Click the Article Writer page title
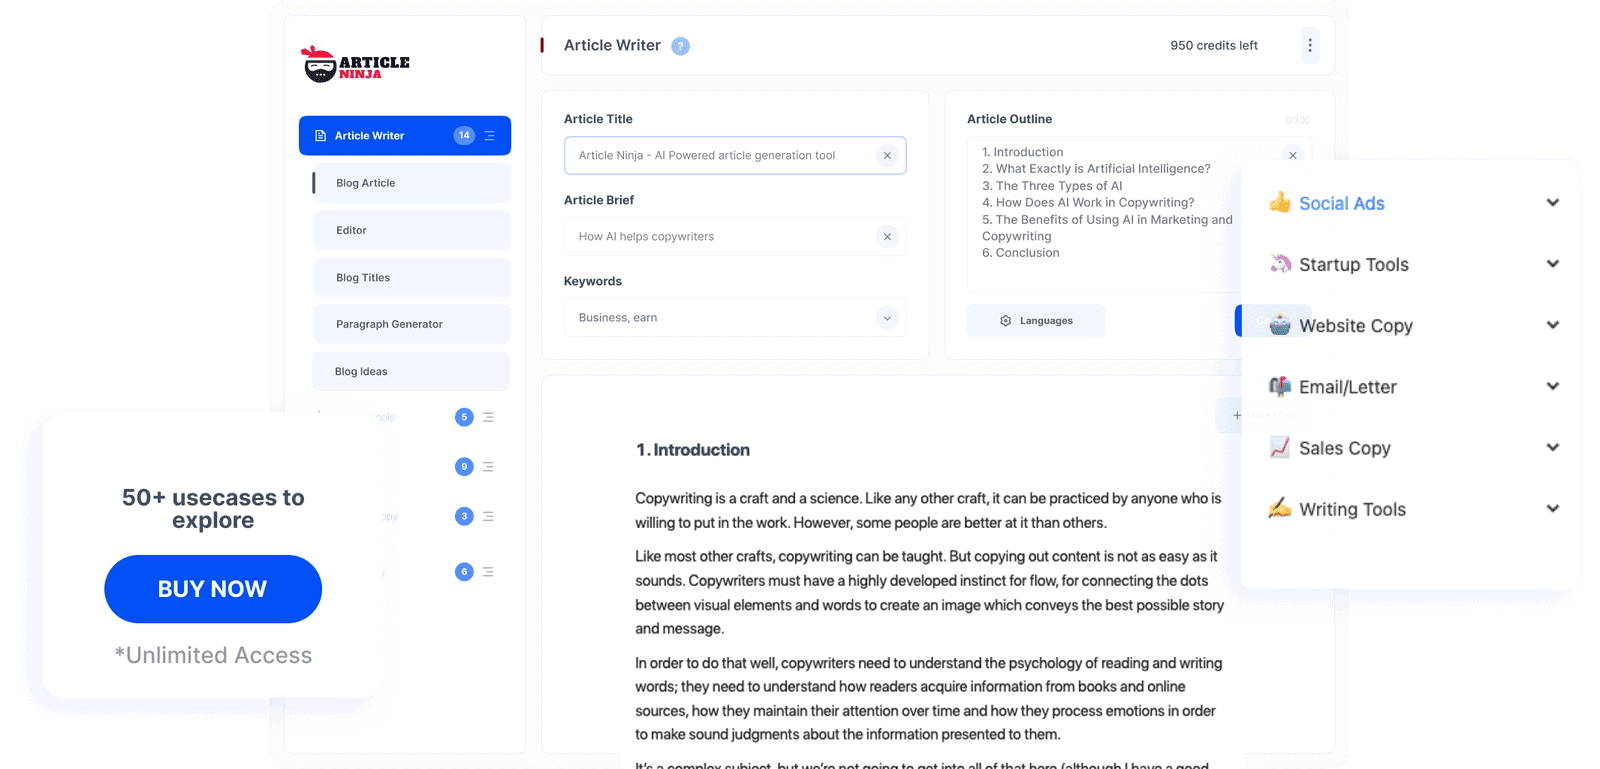The height and width of the screenshot is (769, 1600). tap(612, 45)
